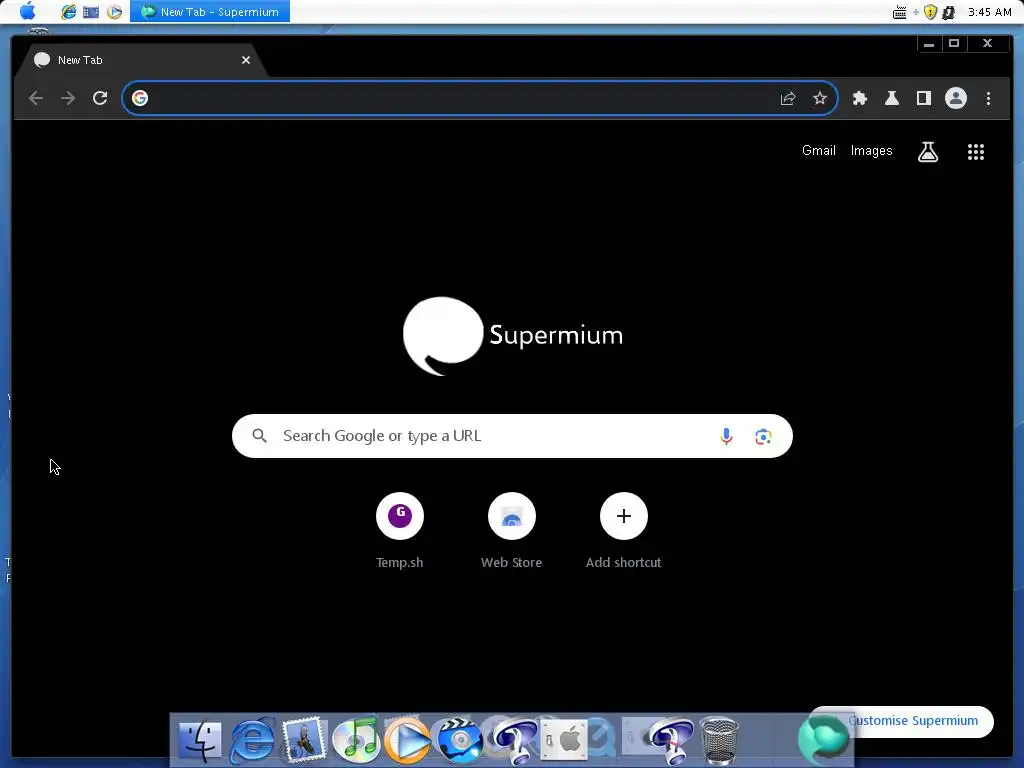Click the forward navigation arrow
The image size is (1024, 768).
[68, 98]
